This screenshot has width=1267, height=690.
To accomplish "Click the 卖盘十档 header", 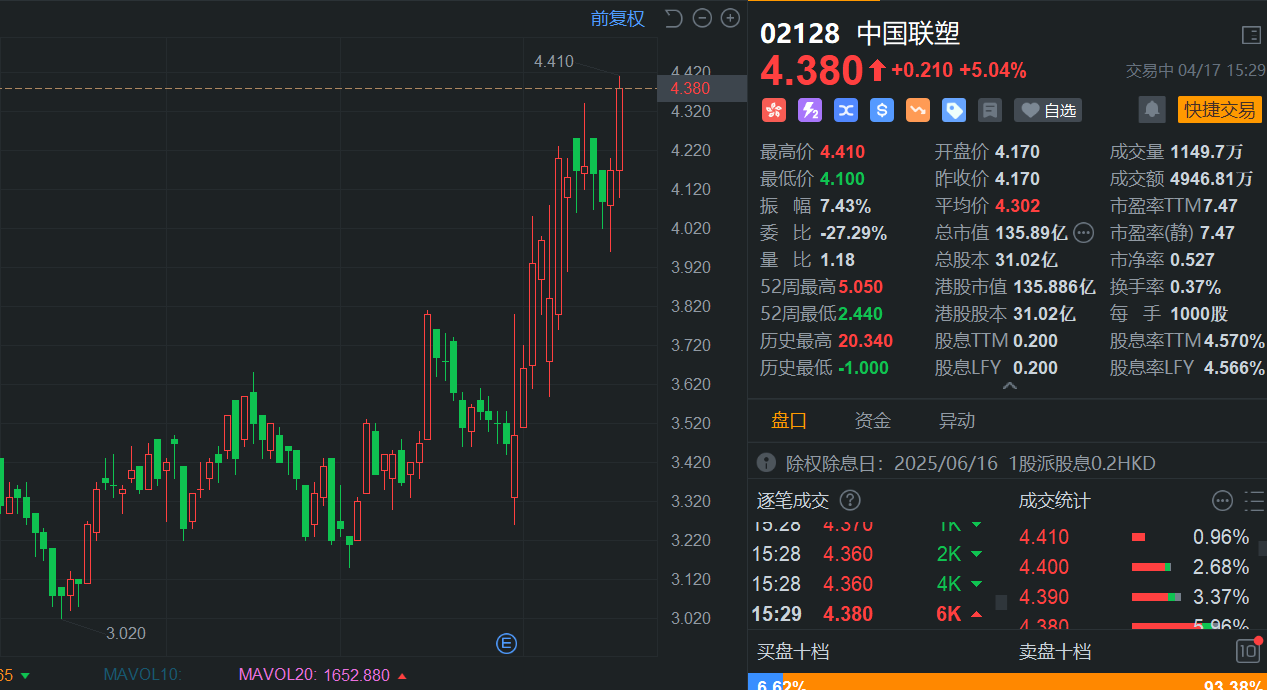I will (1055, 652).
